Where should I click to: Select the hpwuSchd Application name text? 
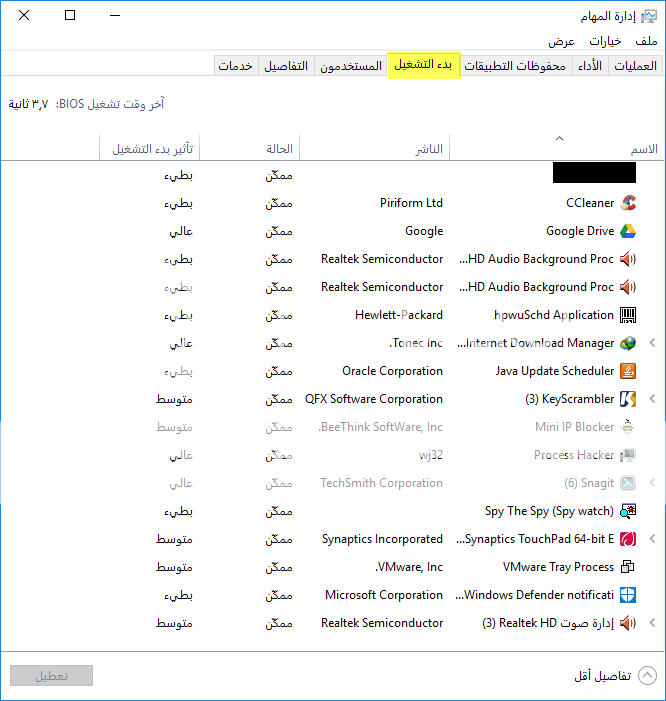pos(554,315)
